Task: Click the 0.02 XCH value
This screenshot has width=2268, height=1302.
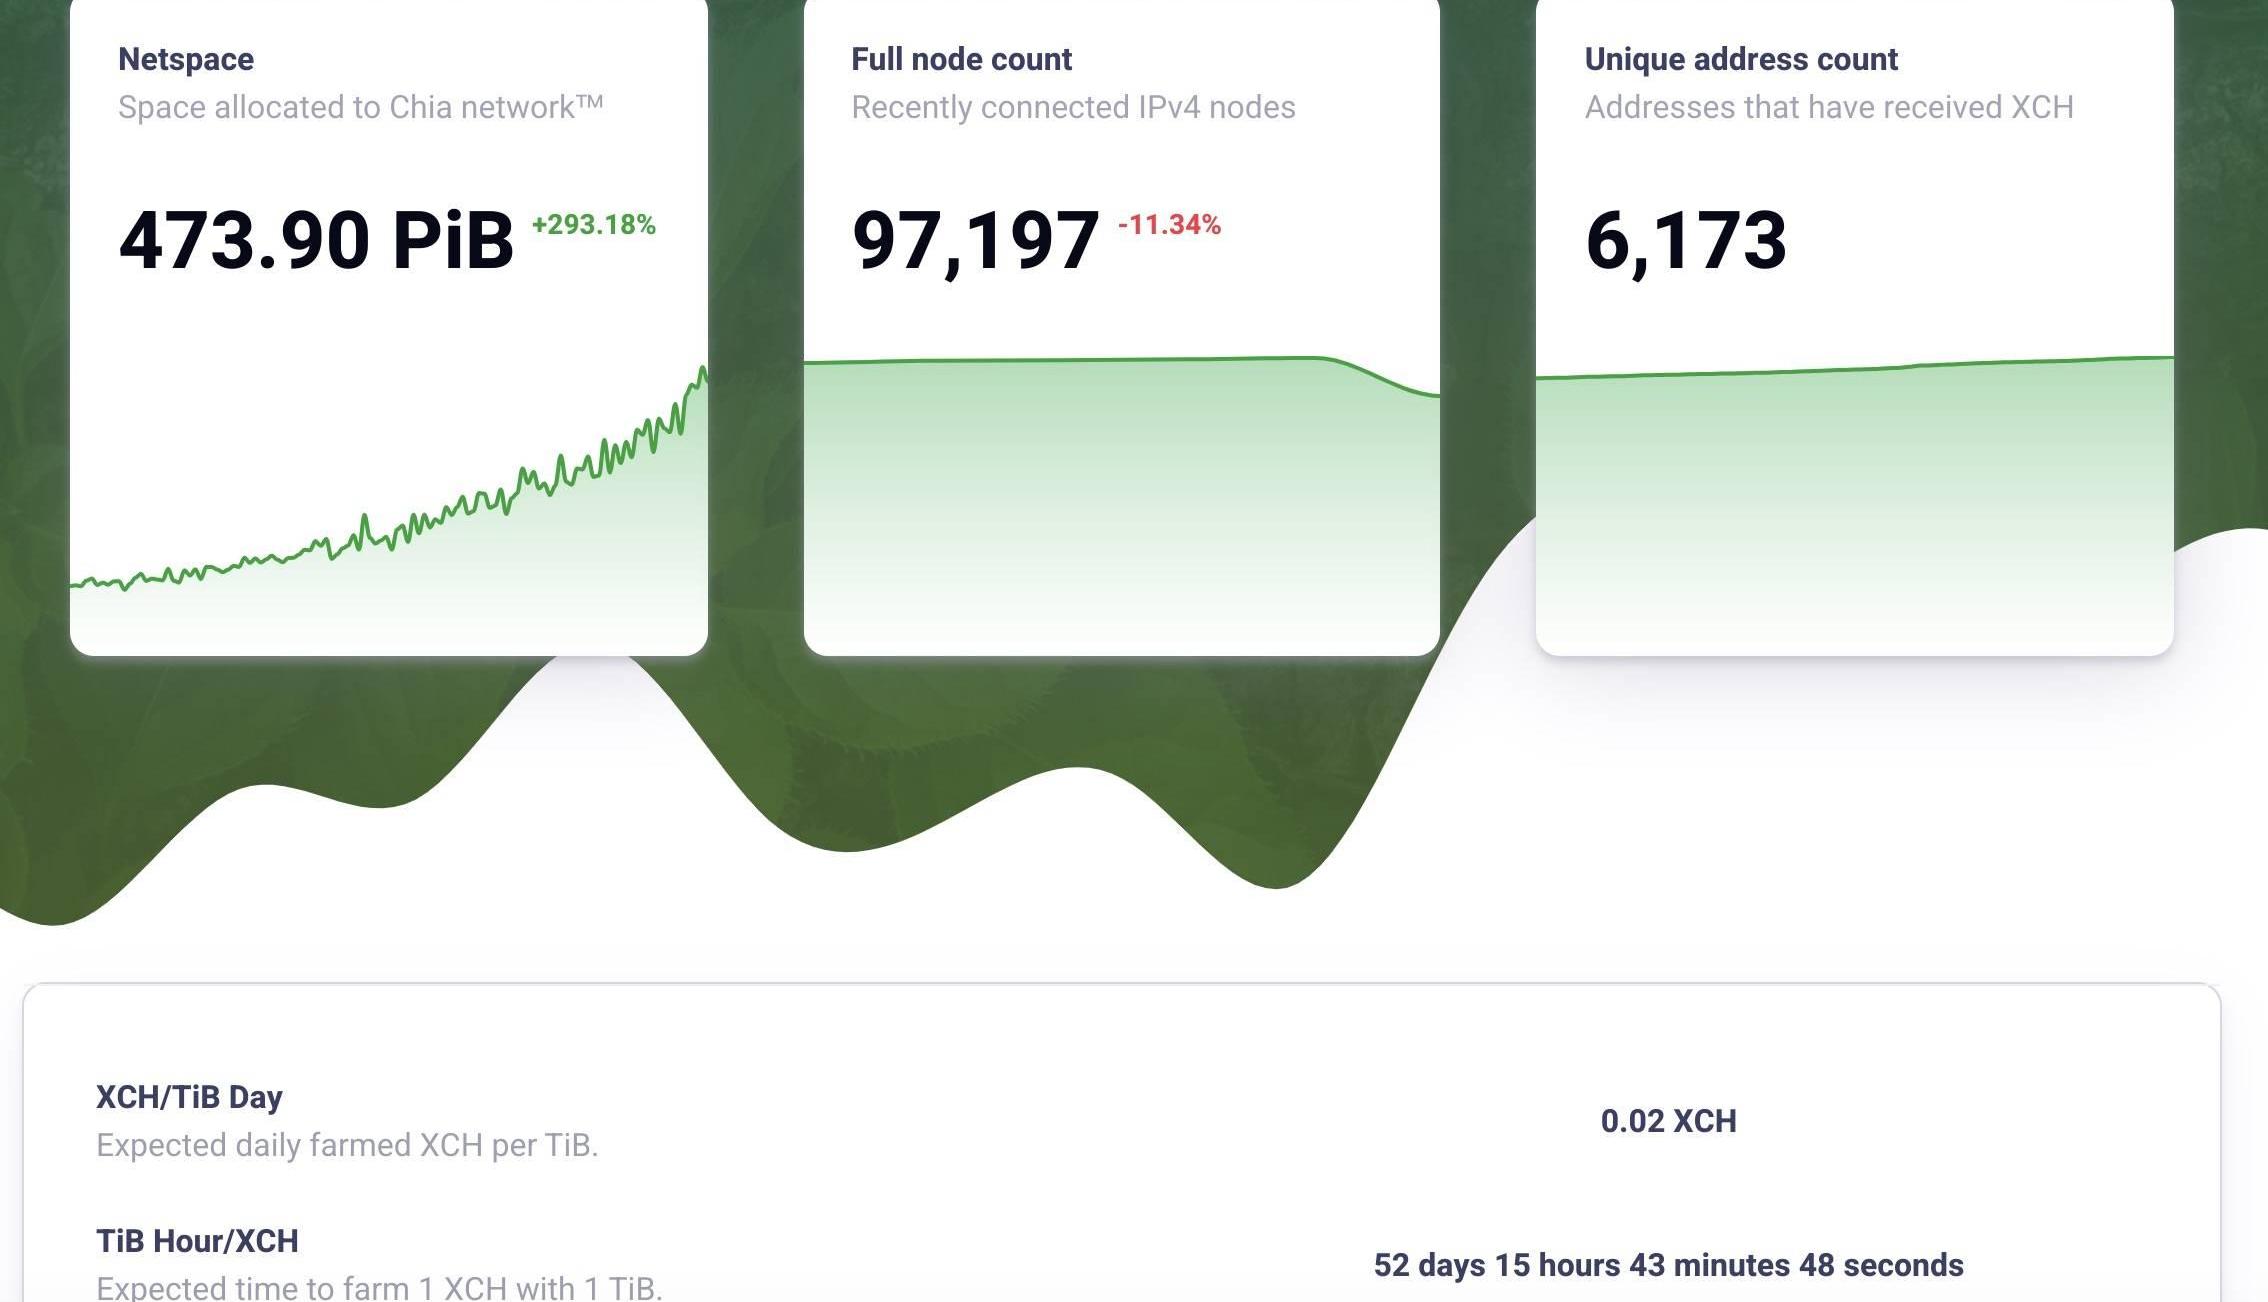Action: pos(1668,1121)
